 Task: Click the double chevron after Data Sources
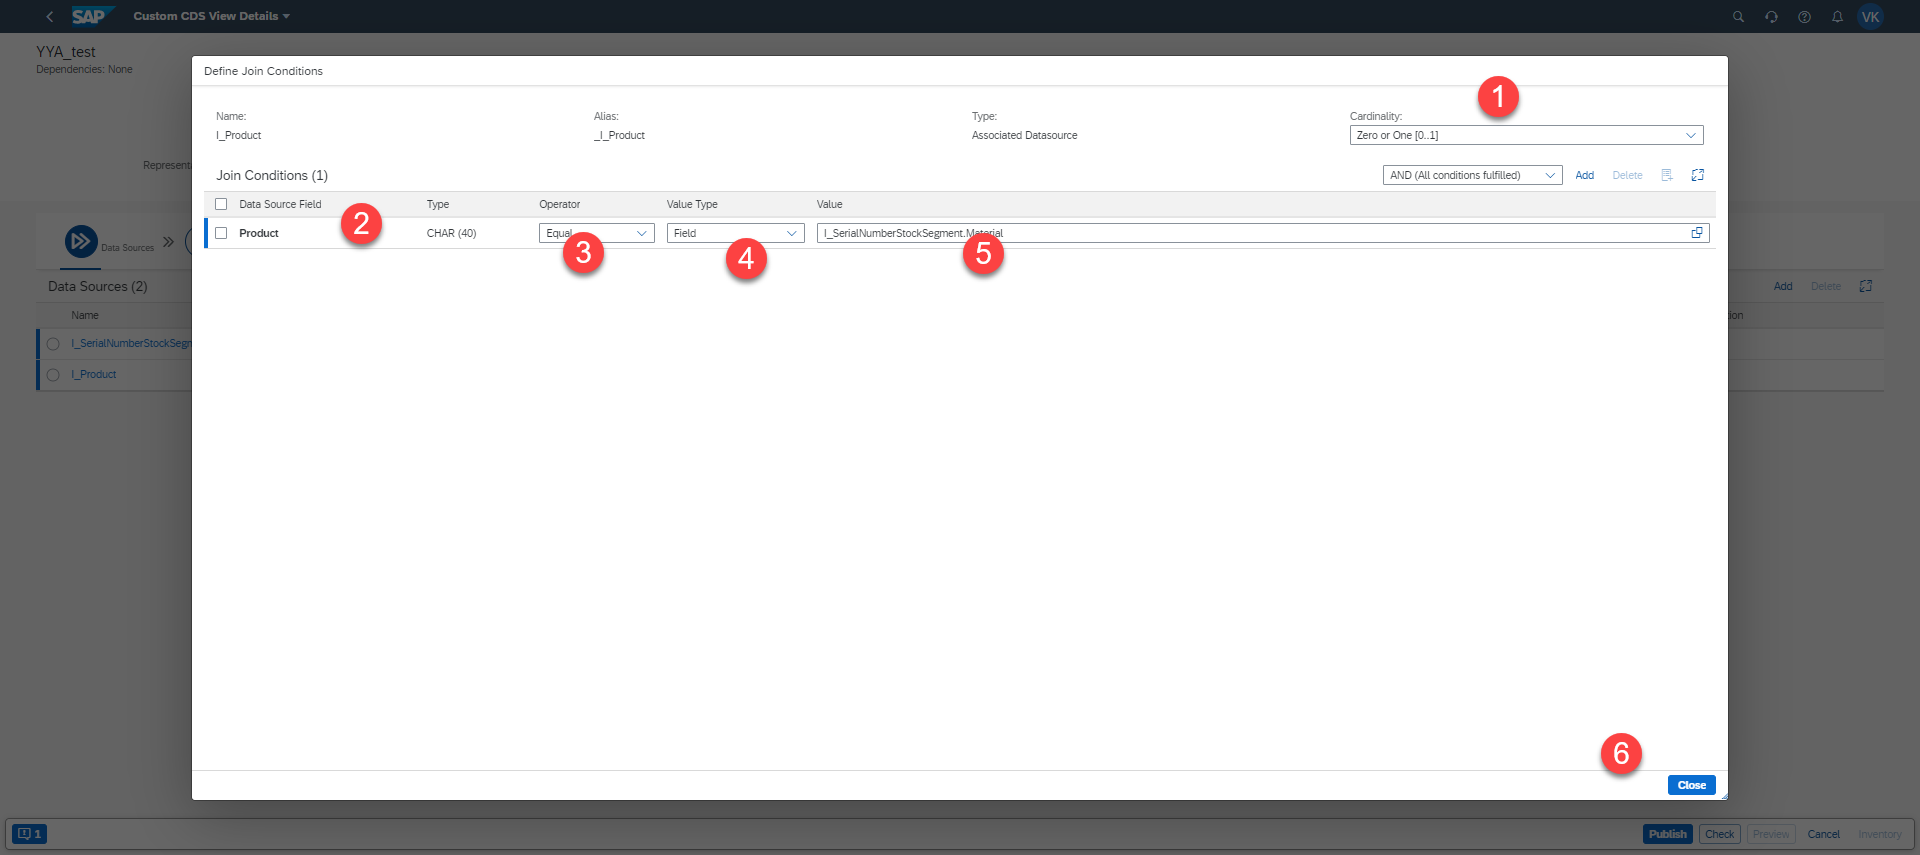168,241
